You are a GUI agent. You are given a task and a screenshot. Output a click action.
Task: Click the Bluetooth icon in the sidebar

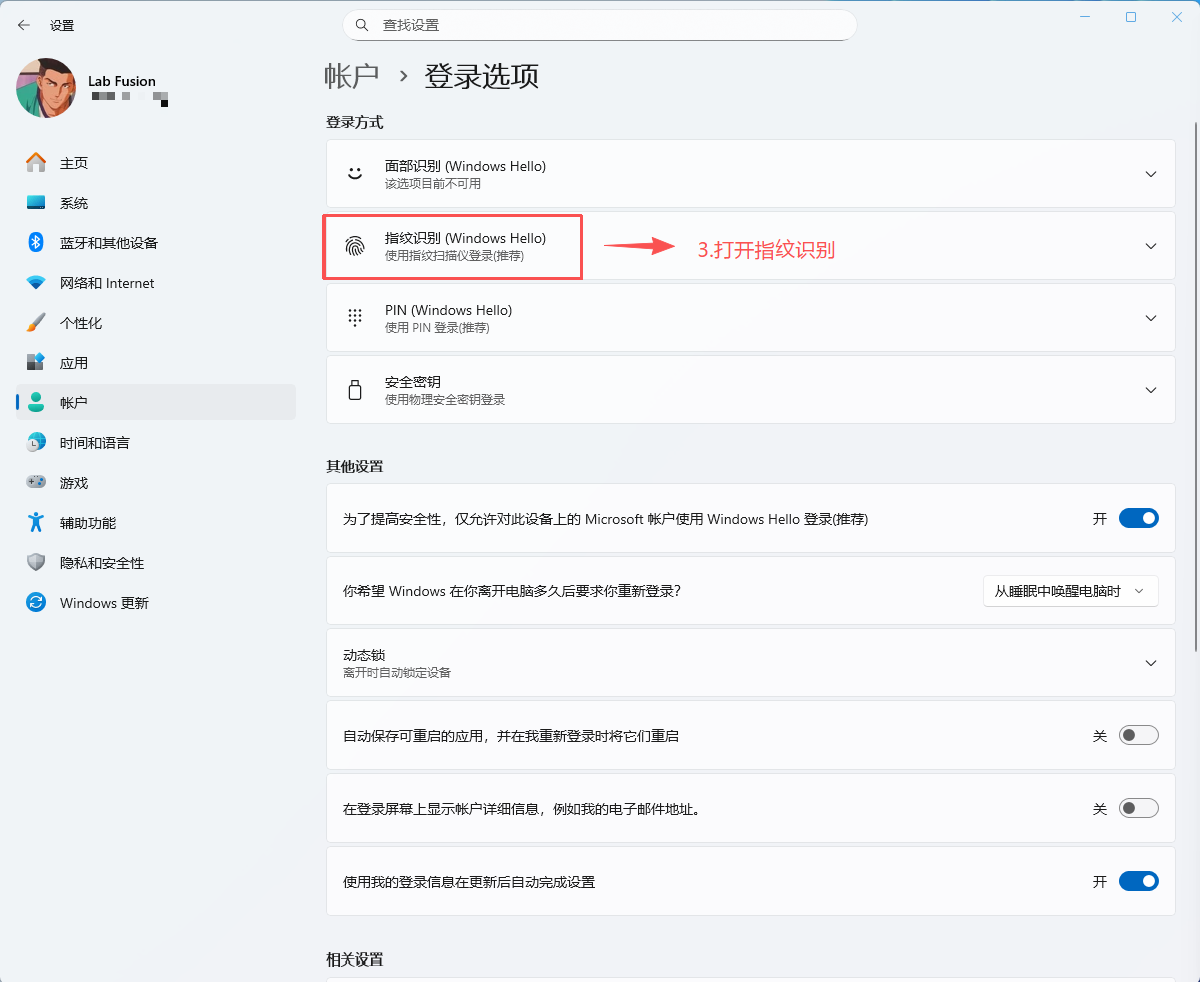click(36, 243)
